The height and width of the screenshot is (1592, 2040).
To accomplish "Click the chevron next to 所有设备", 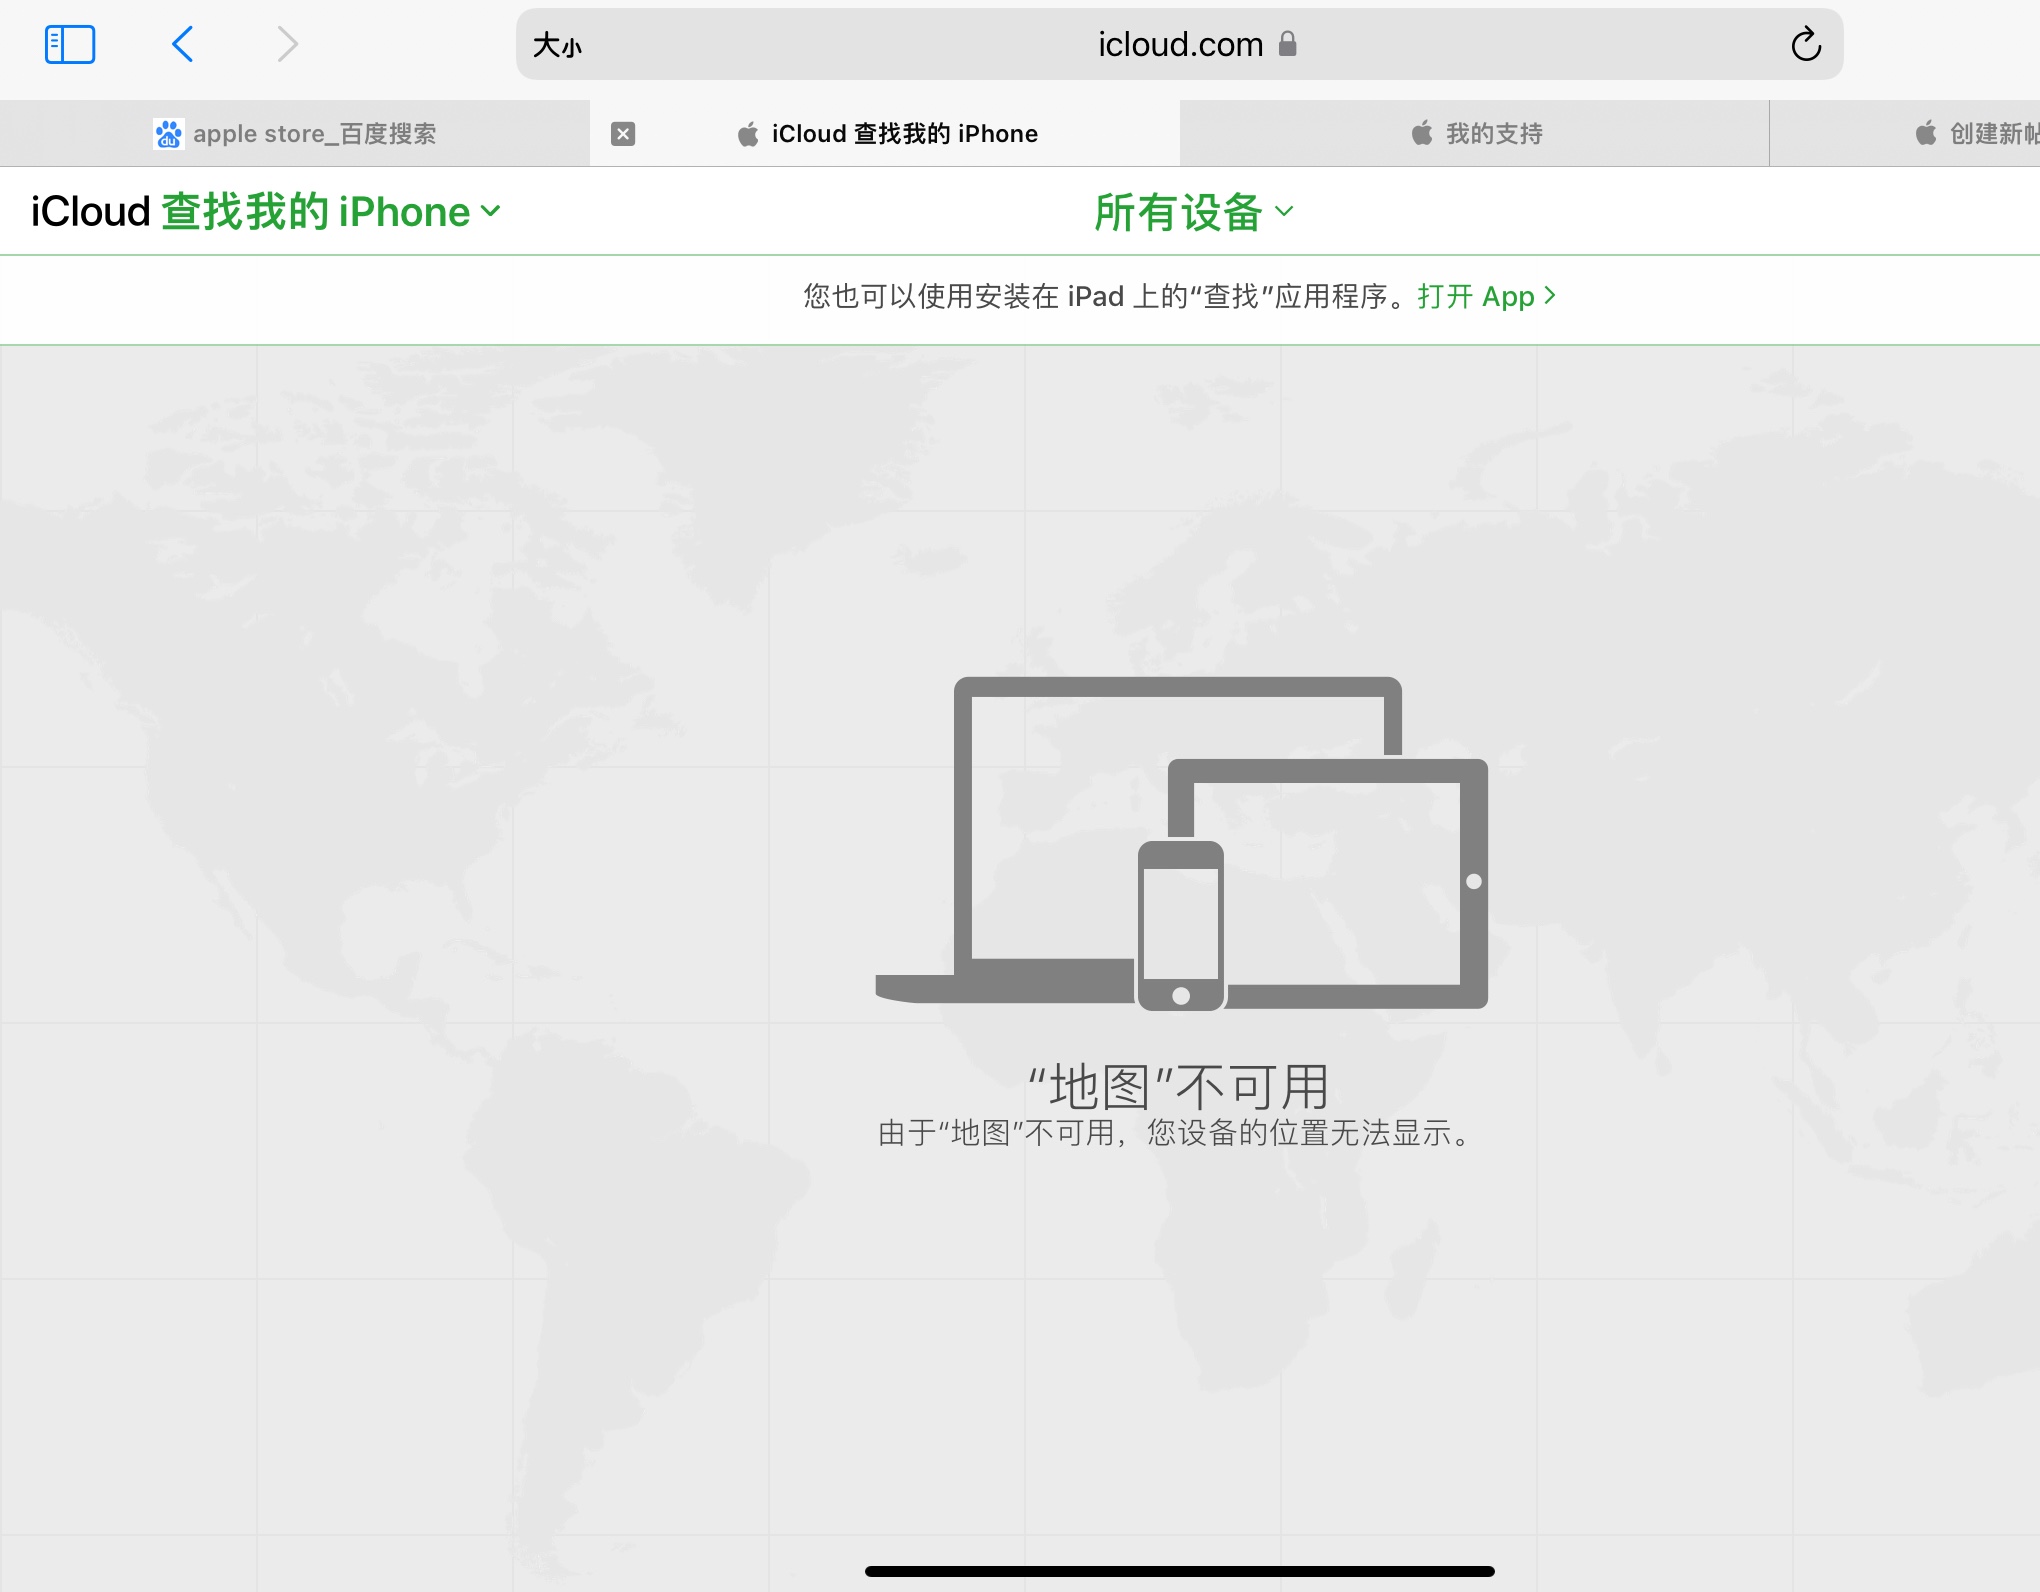I will (1285, 212).
